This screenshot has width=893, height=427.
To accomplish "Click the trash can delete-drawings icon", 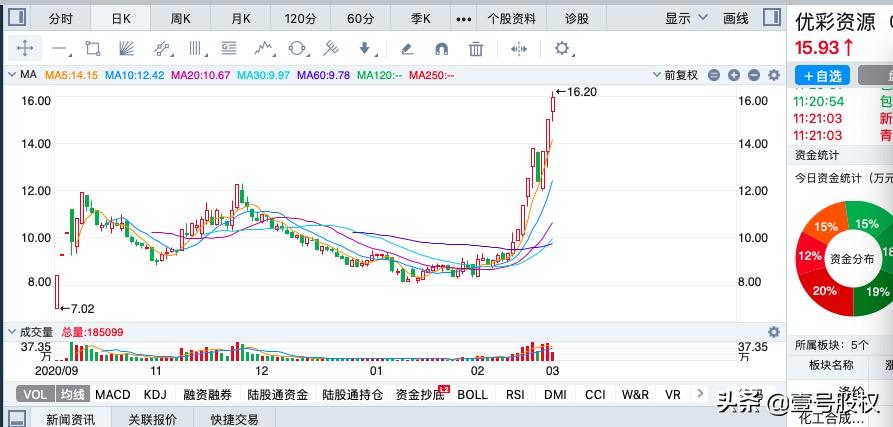I will [476, 48].
